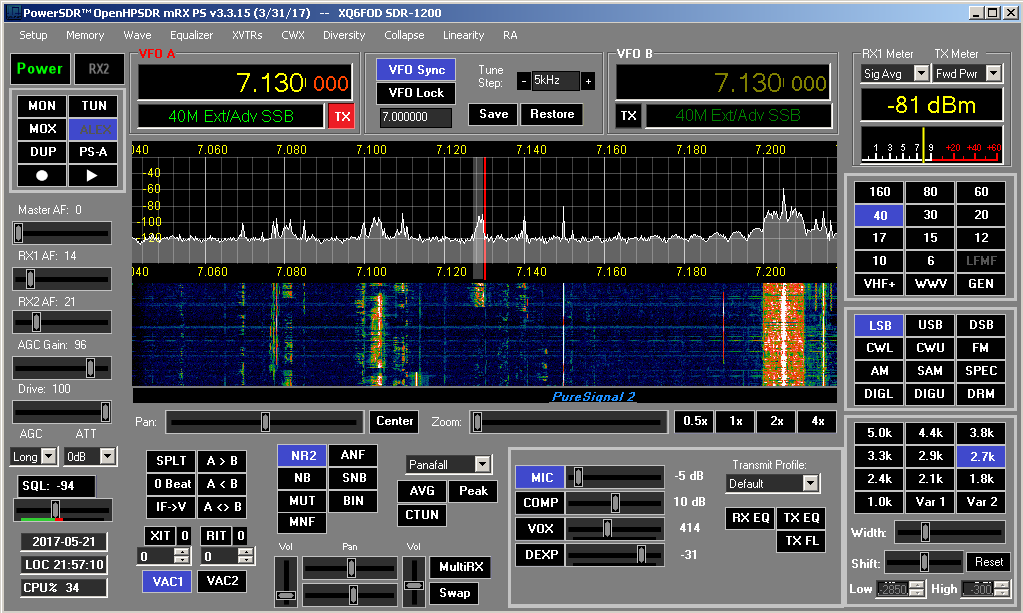Click the tune step minus button
This screenshot has height=613, width=1023.
pyautogui.click(x=523, y=81)
